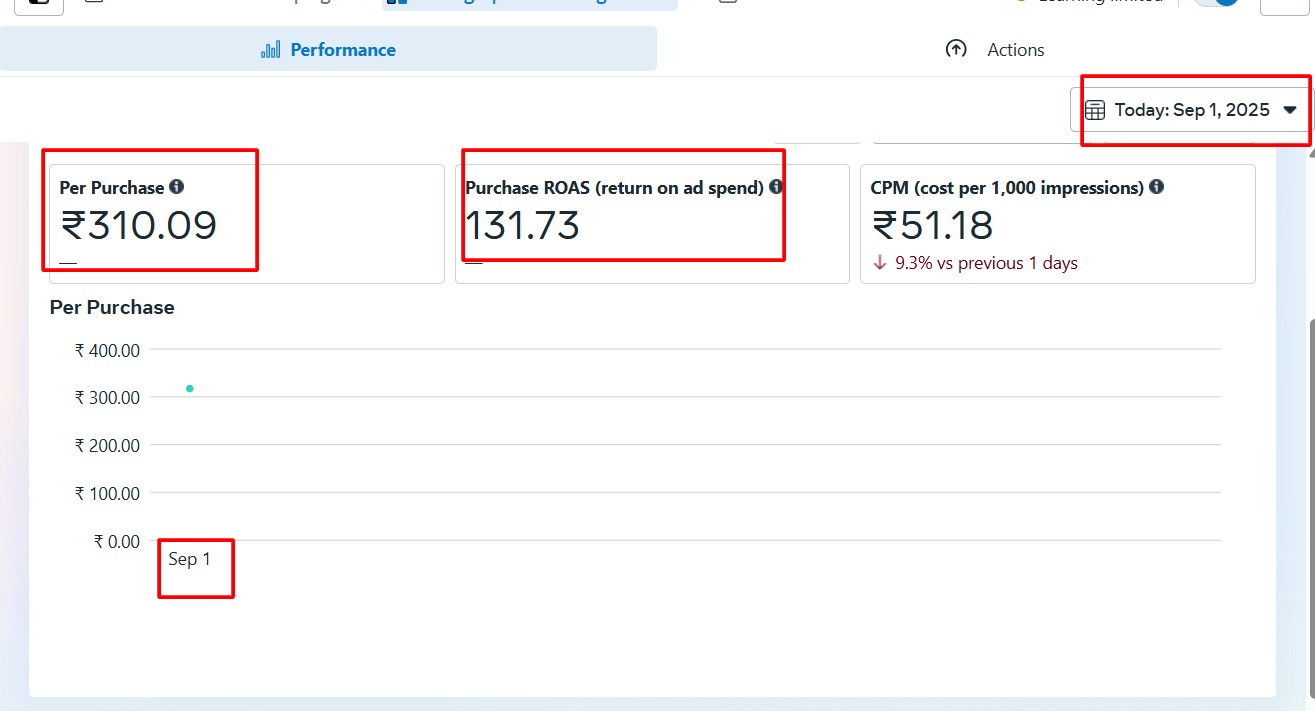Expand the Today: Sep 1, 2025 date dropdown
Image resolution: width=1315 pixels, height=711 pixels.
coord(1191,110)
